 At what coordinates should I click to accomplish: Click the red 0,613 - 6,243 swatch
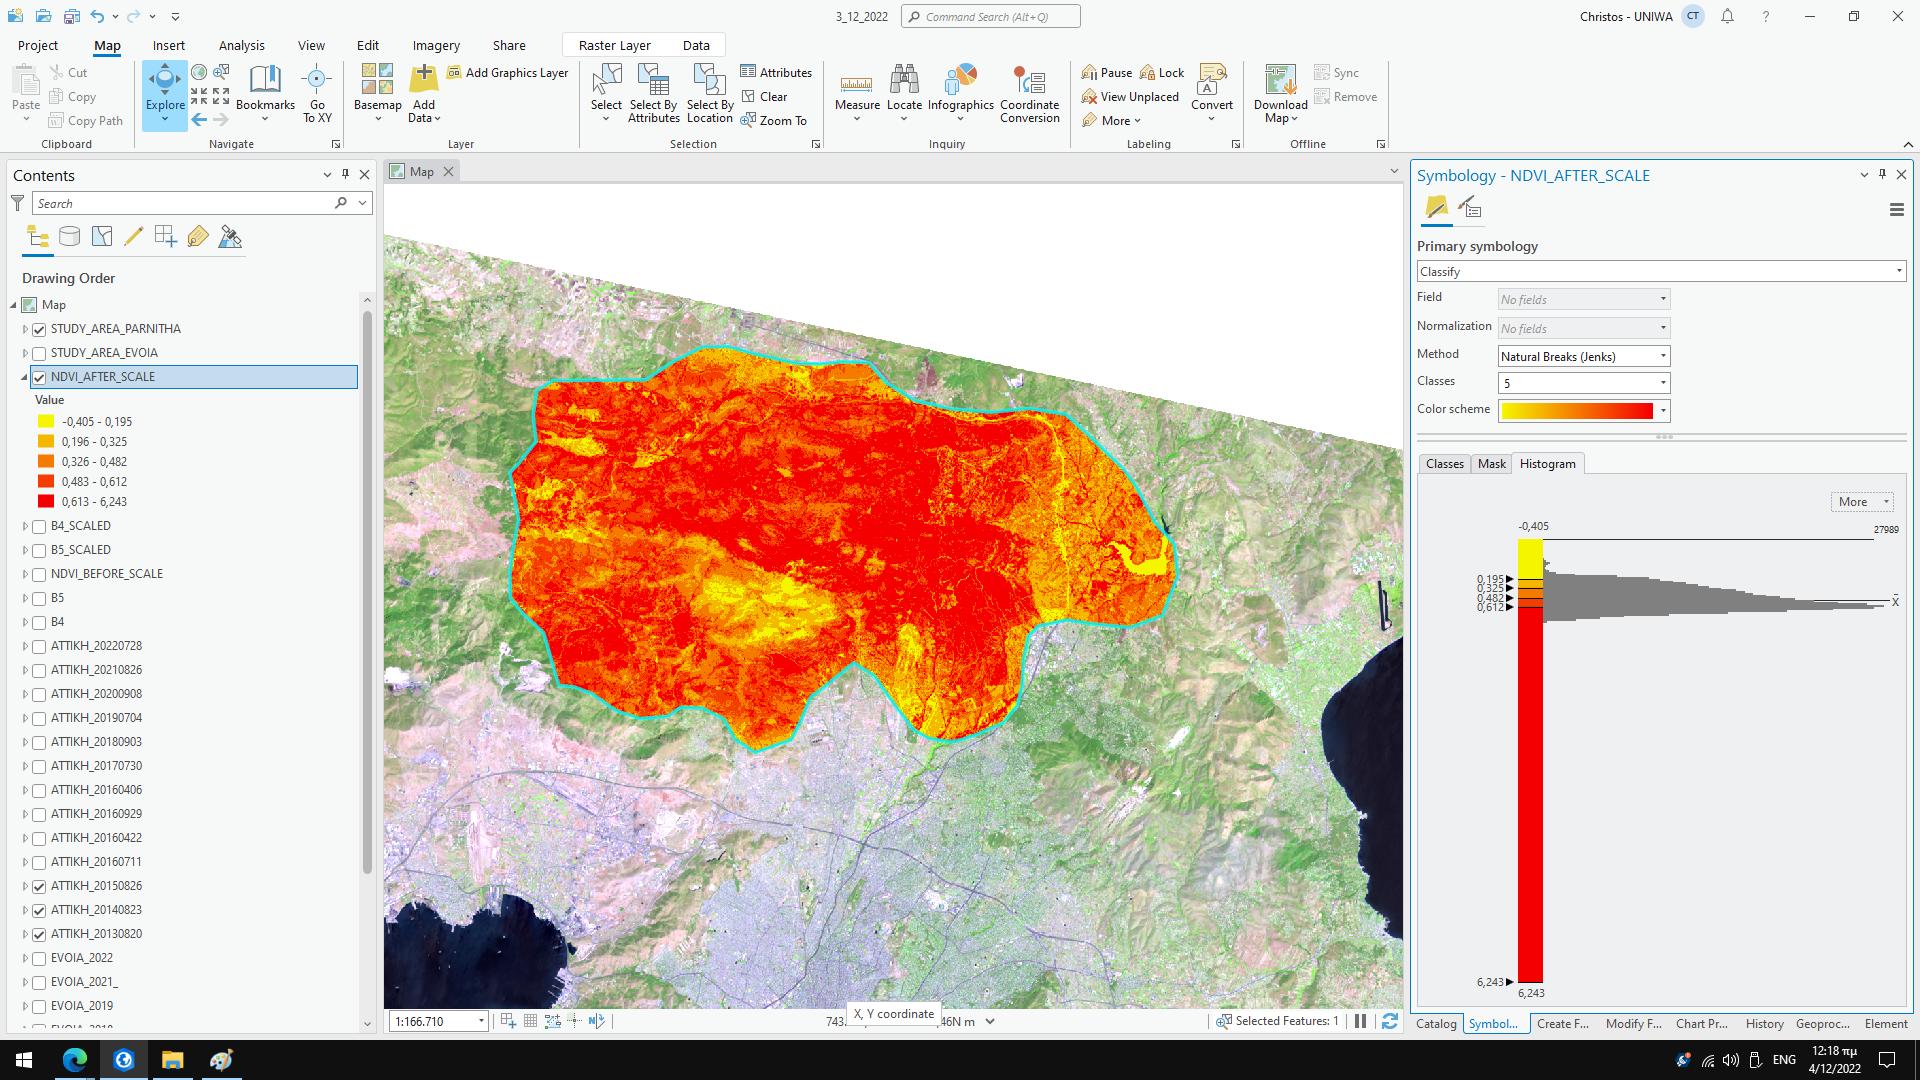(46, 501)
